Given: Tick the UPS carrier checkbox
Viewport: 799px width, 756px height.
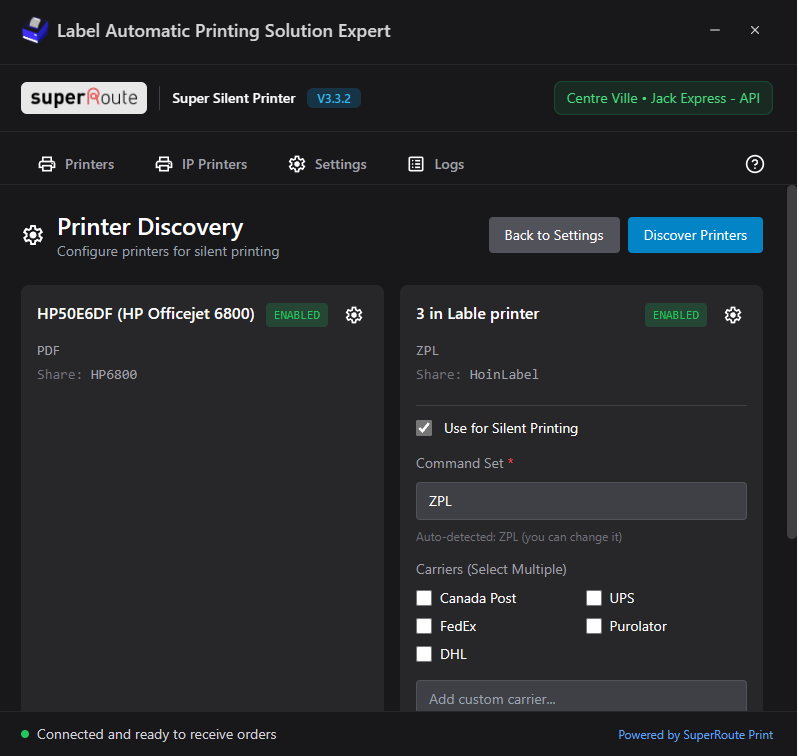Looking at the screenshot, I should (594, 598).
